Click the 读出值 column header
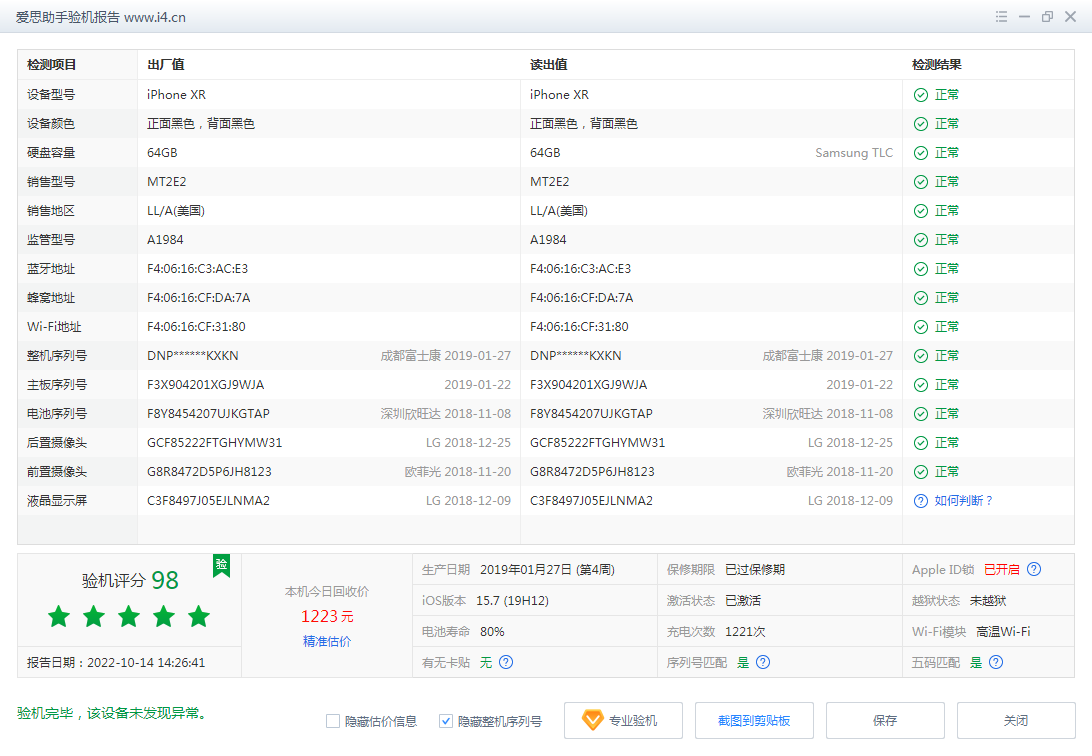Screen dimensions: 1092x756 pos(549,65)
